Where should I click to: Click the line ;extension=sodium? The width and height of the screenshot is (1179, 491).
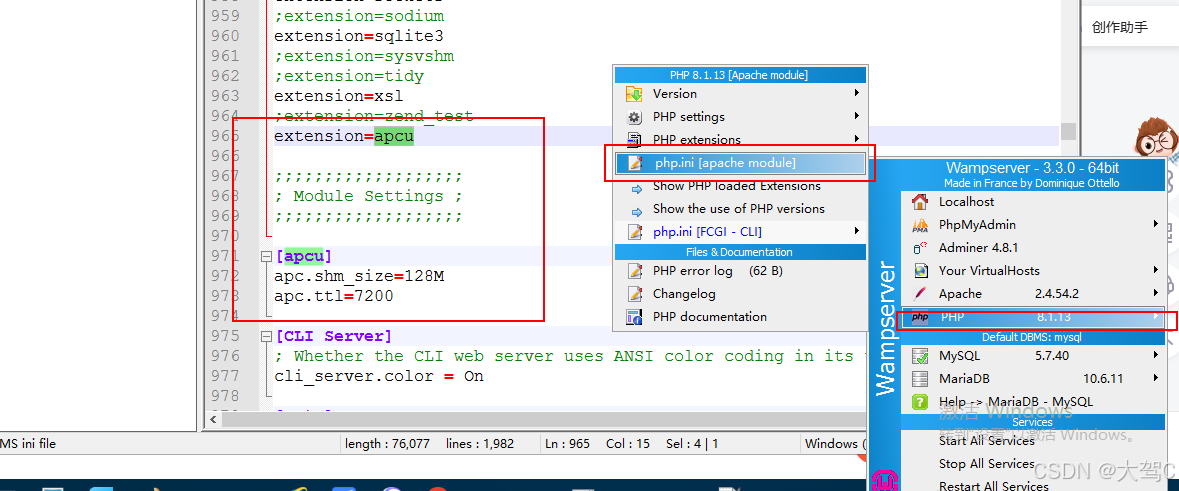tap(359, 16)
